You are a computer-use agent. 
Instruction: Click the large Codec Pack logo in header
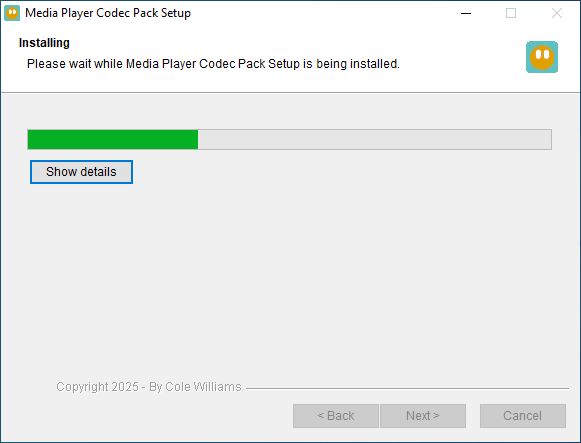[542, 57]
